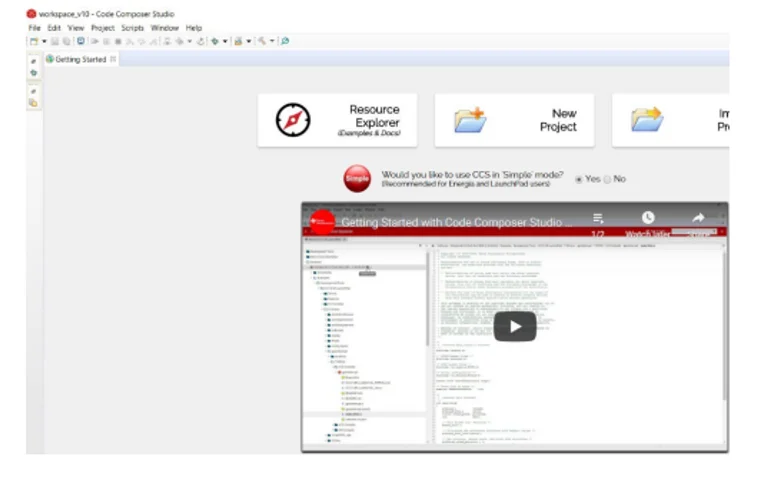The width and height of the screenshot is (765, 480).
Task: Open the View menu
Action: coord(76,28)
